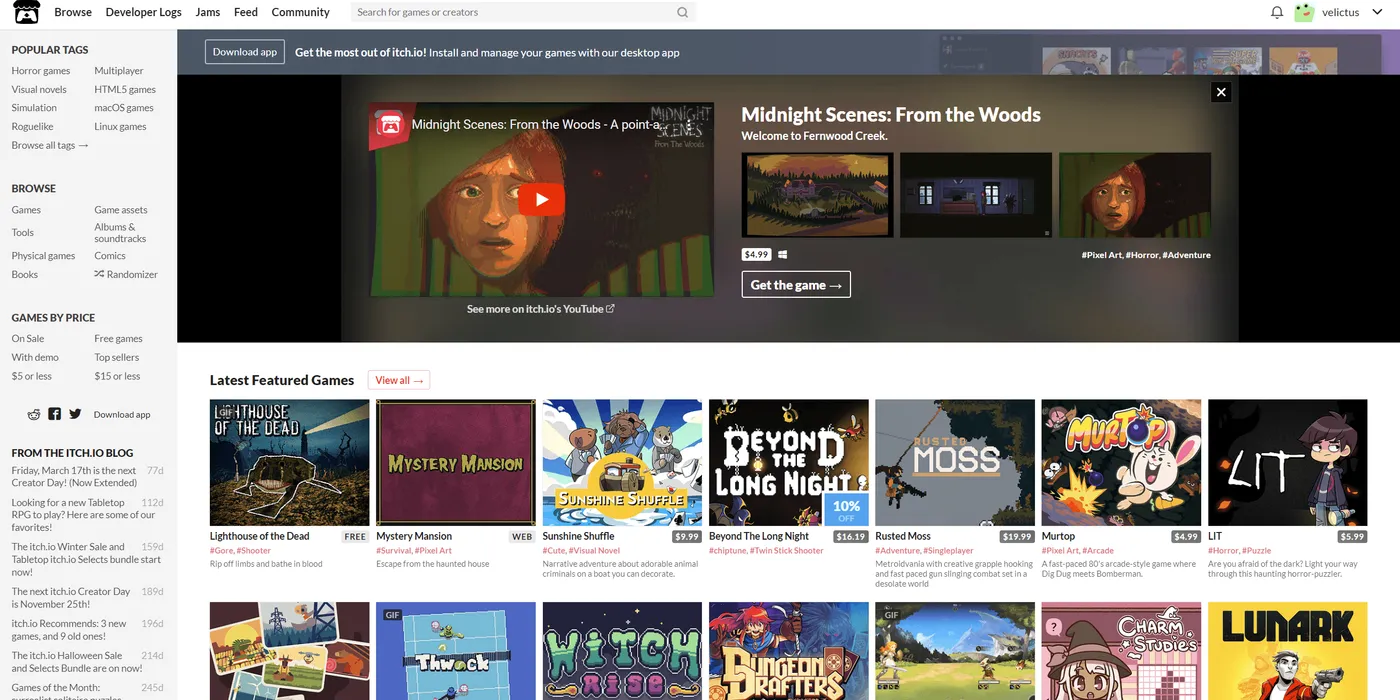Open the Visual novels tag
The height and width of the screenshot is (700, 1400).
coord(39,89)
